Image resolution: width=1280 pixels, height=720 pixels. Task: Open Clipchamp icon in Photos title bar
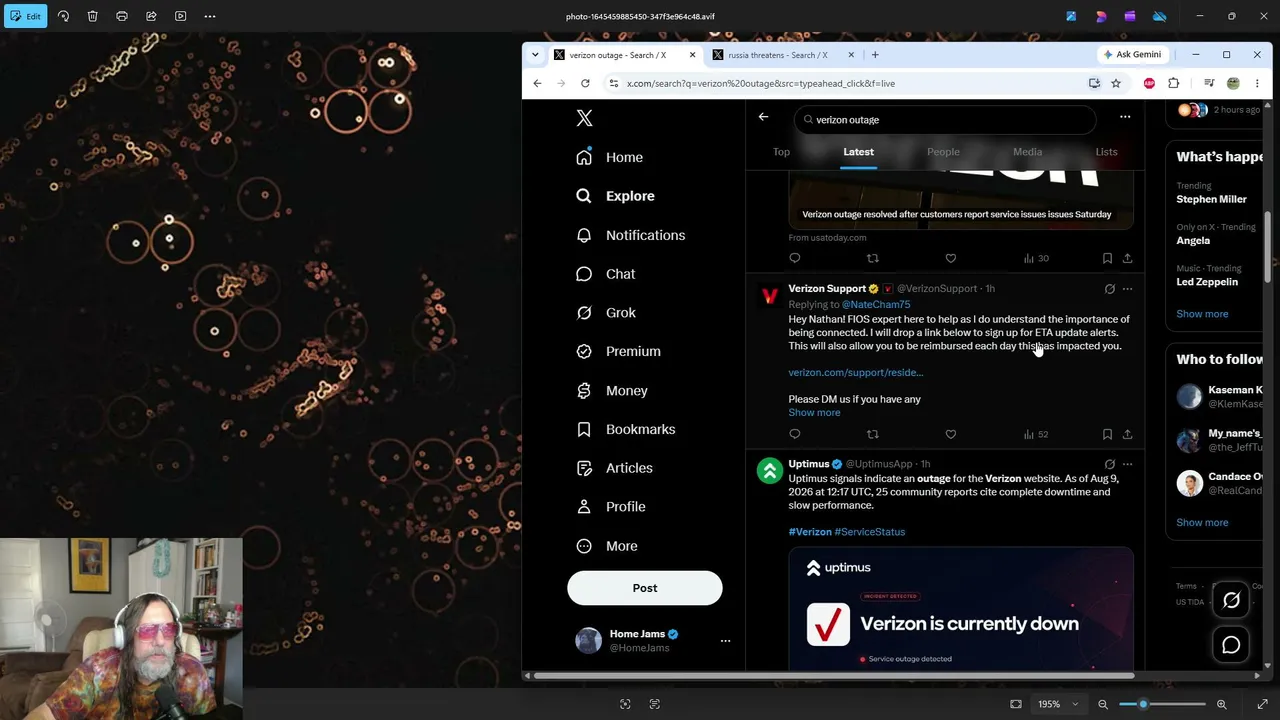[x=1130, y=16]
